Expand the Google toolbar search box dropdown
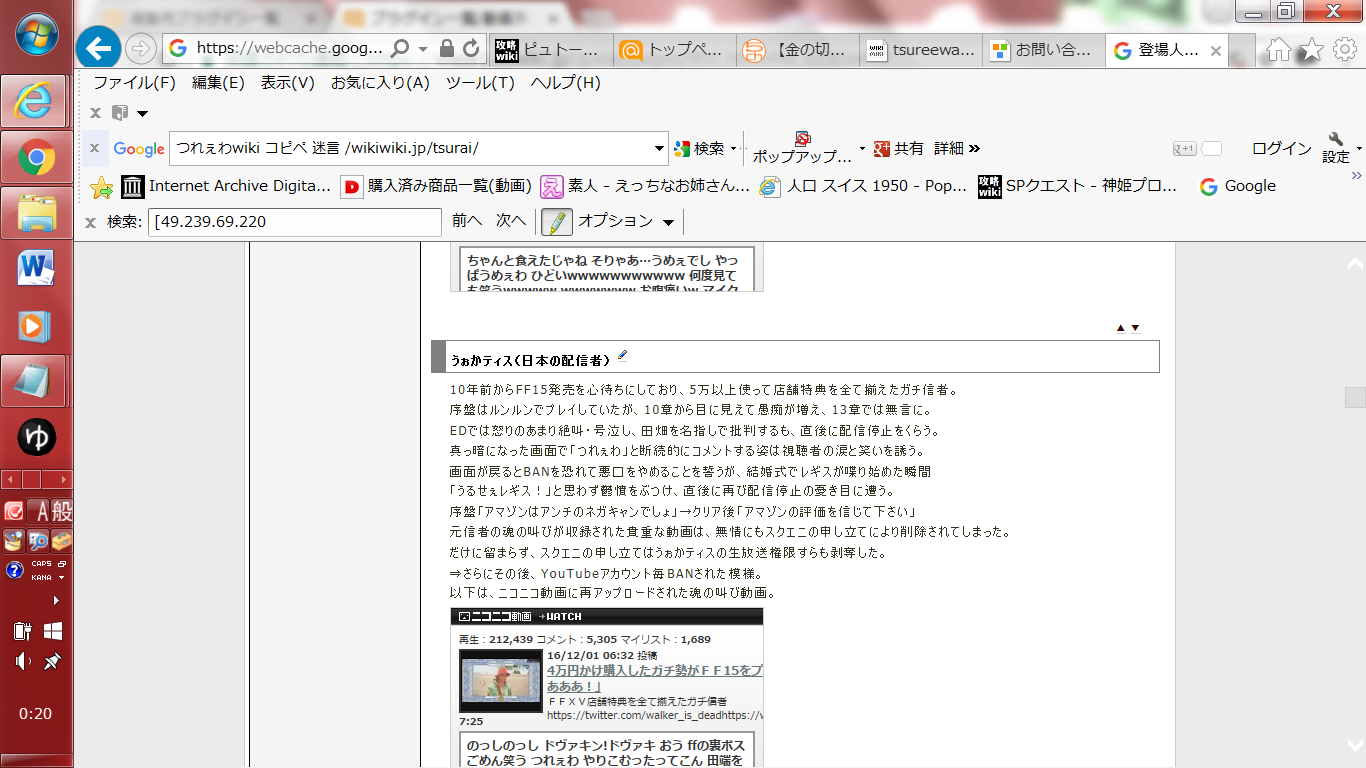1366x768 pixels. [659, 148]
